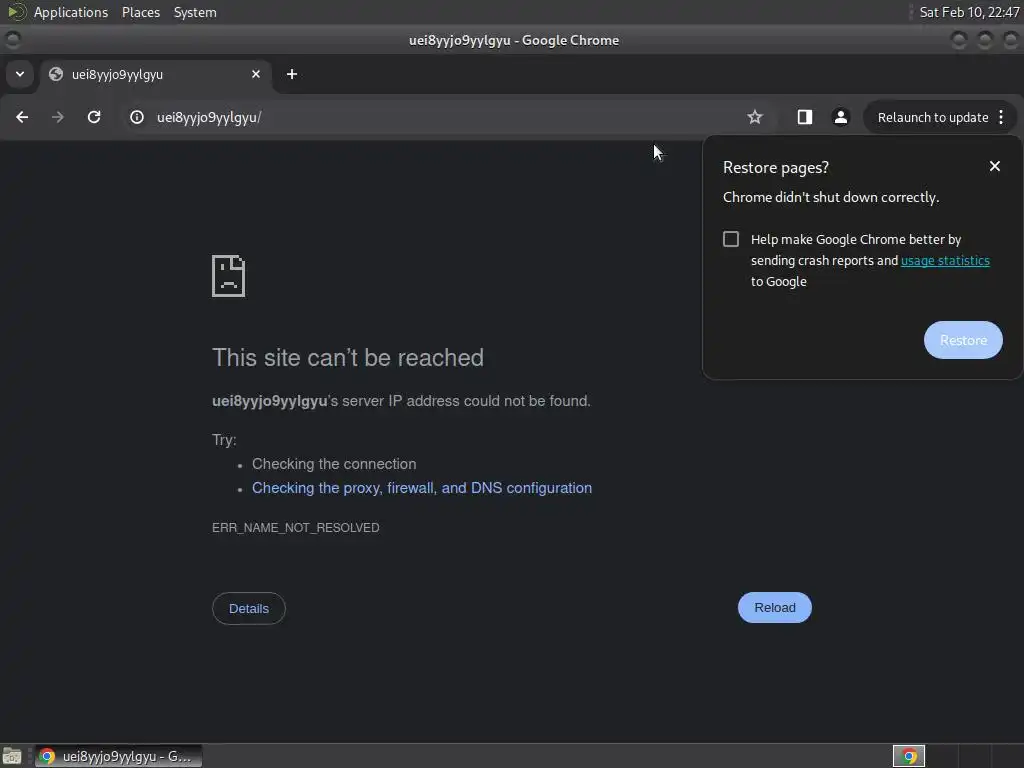This screenshot has height=768, width=1024.
Task: Click the forward navigation arrow
Action: pos(57,117)
